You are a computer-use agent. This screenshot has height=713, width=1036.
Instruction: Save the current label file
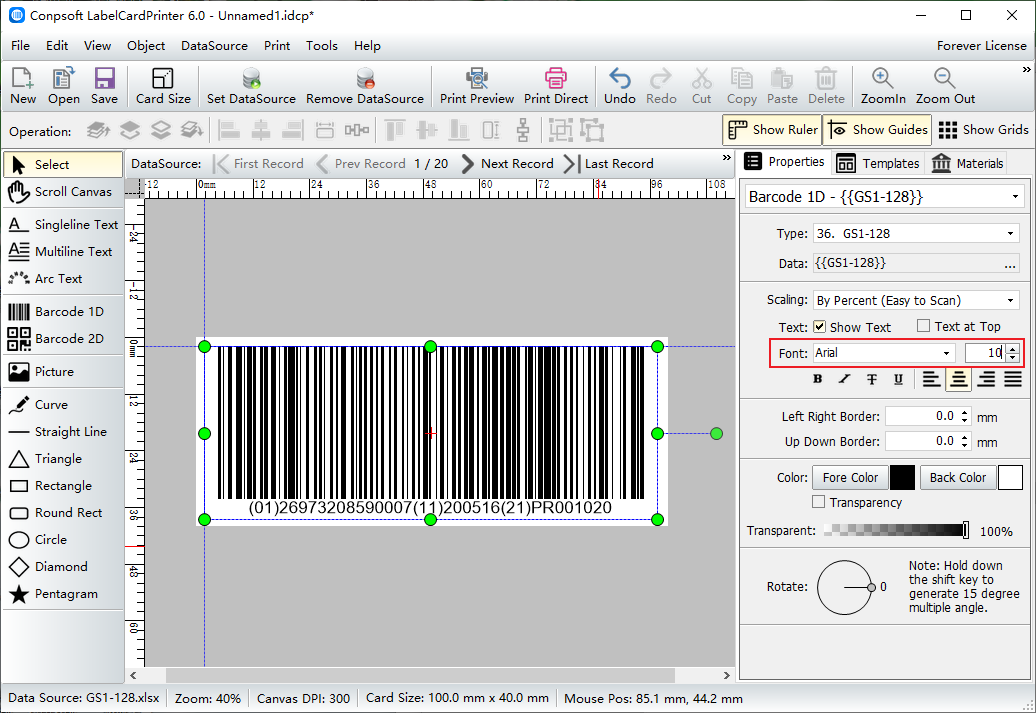pos(104,86)
